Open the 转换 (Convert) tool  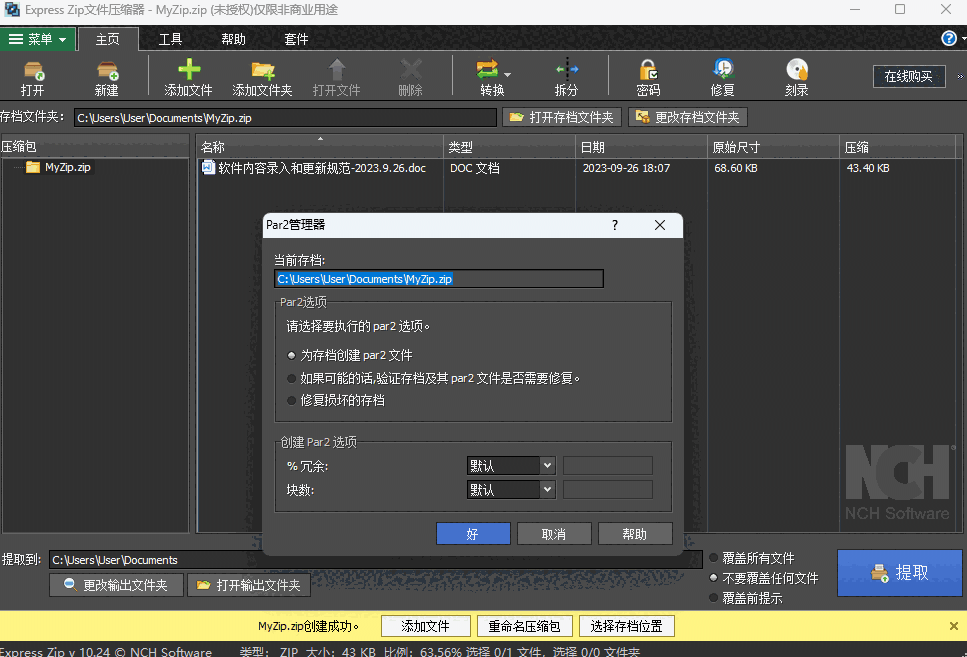(490, 72)
